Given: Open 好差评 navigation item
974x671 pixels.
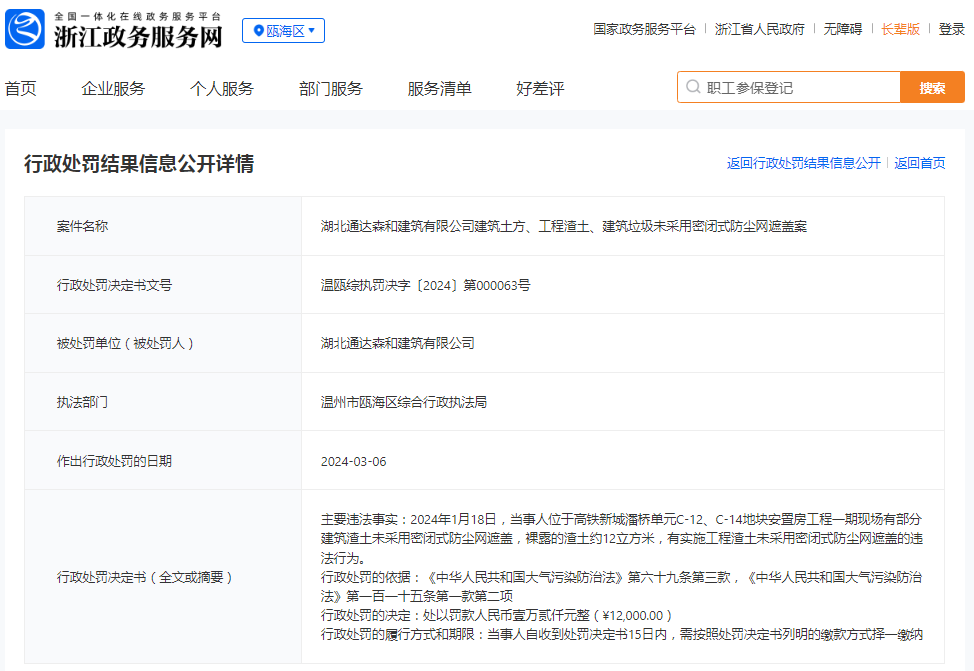Looking at the screenshot, I should click(540, 89).
